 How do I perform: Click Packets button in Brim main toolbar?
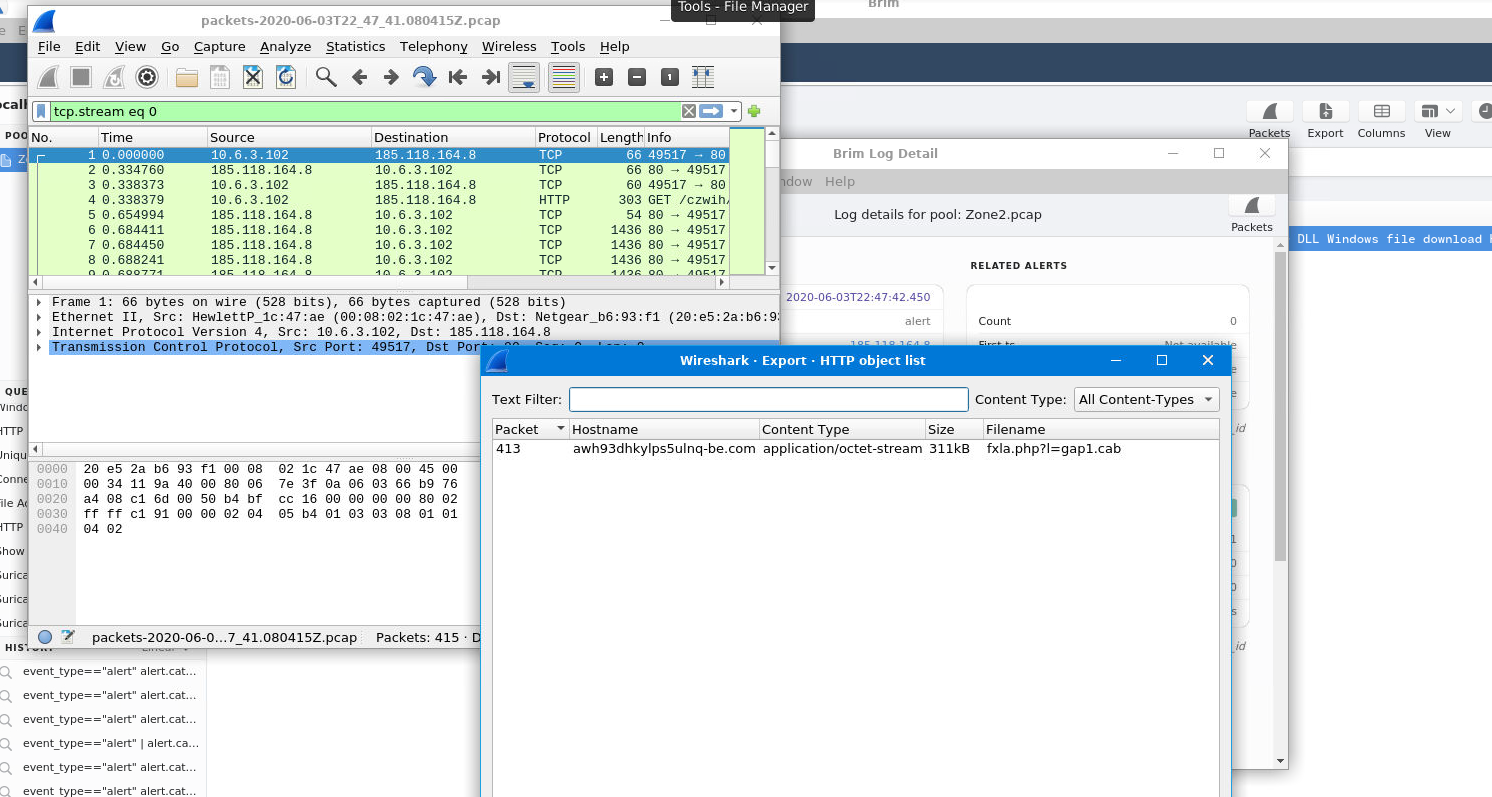point(1270,120)
